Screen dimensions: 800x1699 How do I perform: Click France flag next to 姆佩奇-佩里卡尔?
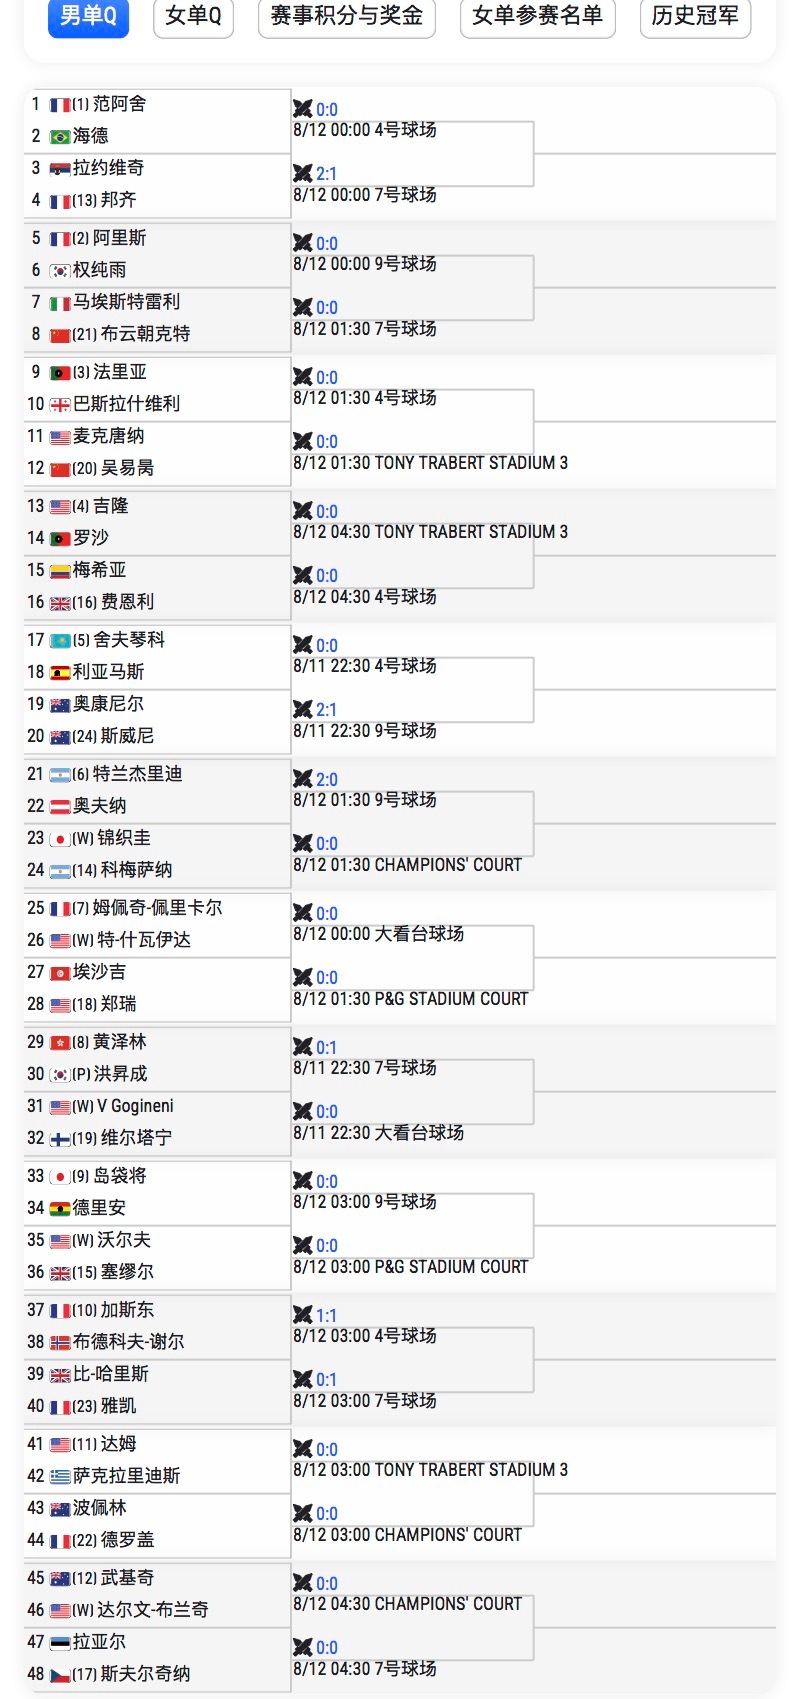[x=60, y=909]
